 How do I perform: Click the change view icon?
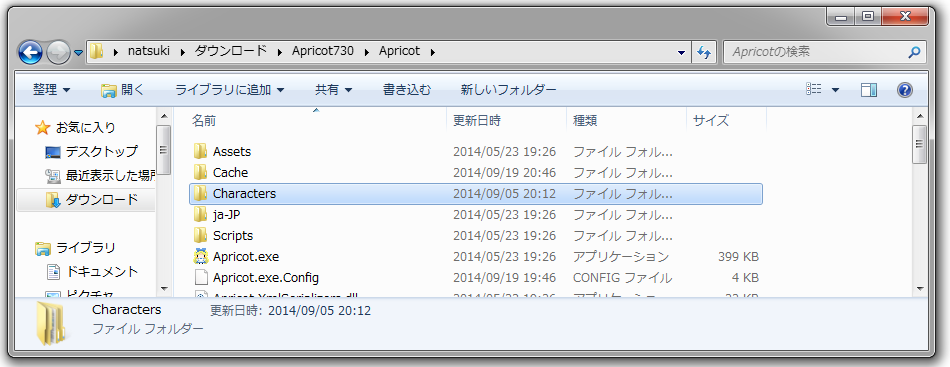click(x=814, y=90)
